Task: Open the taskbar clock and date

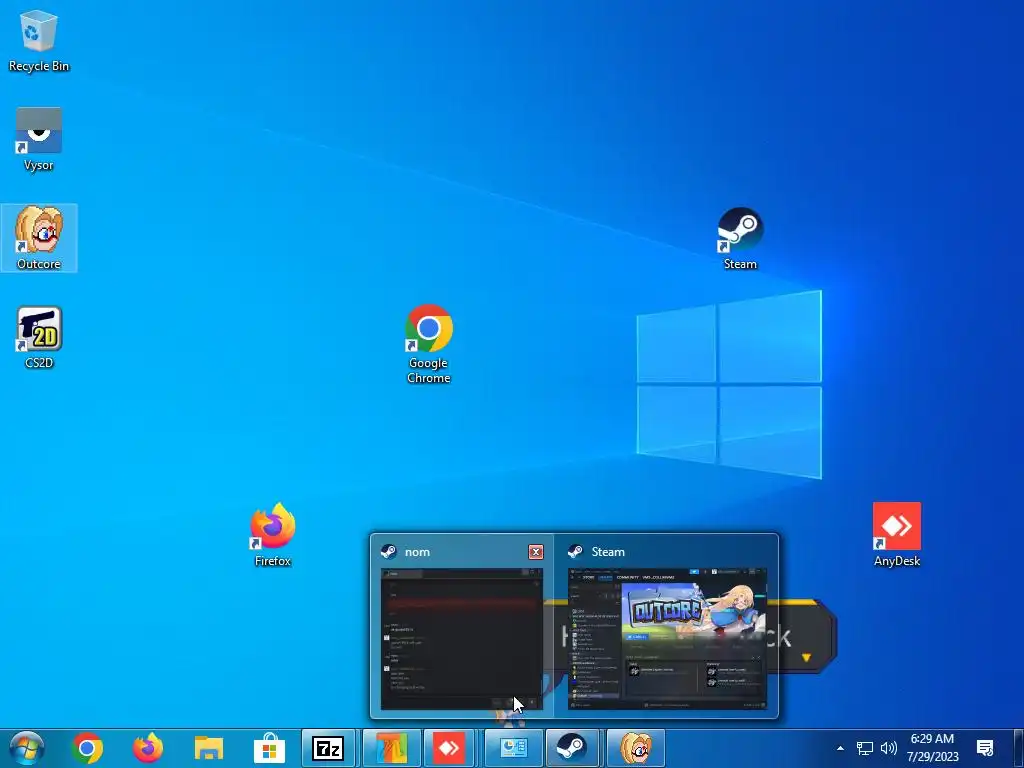Action: point(933,748)
